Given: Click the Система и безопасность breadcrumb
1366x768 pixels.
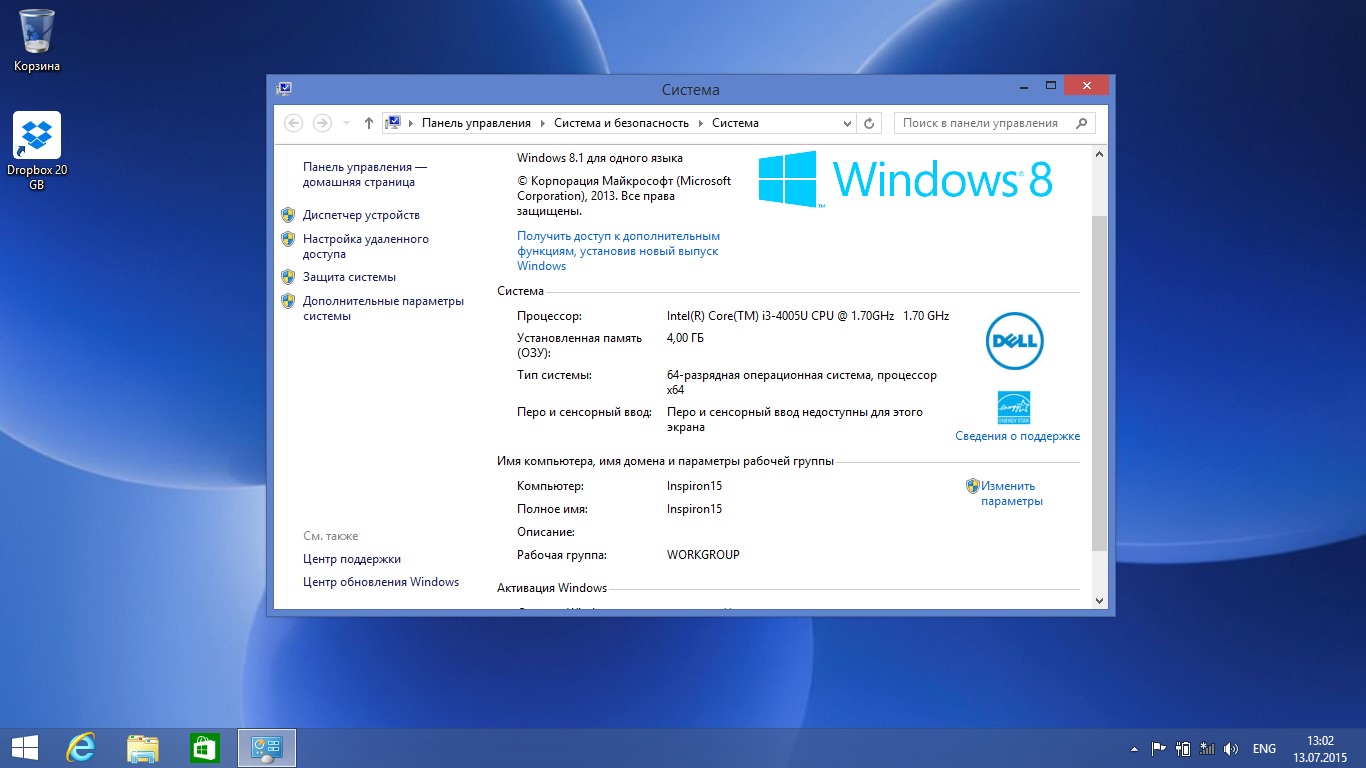Looking at the screenshot, I should [x=621, y=123].
